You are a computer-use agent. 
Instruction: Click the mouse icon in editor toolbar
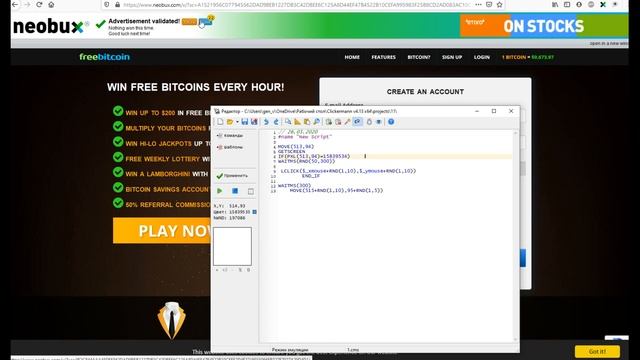click(369, 122)
